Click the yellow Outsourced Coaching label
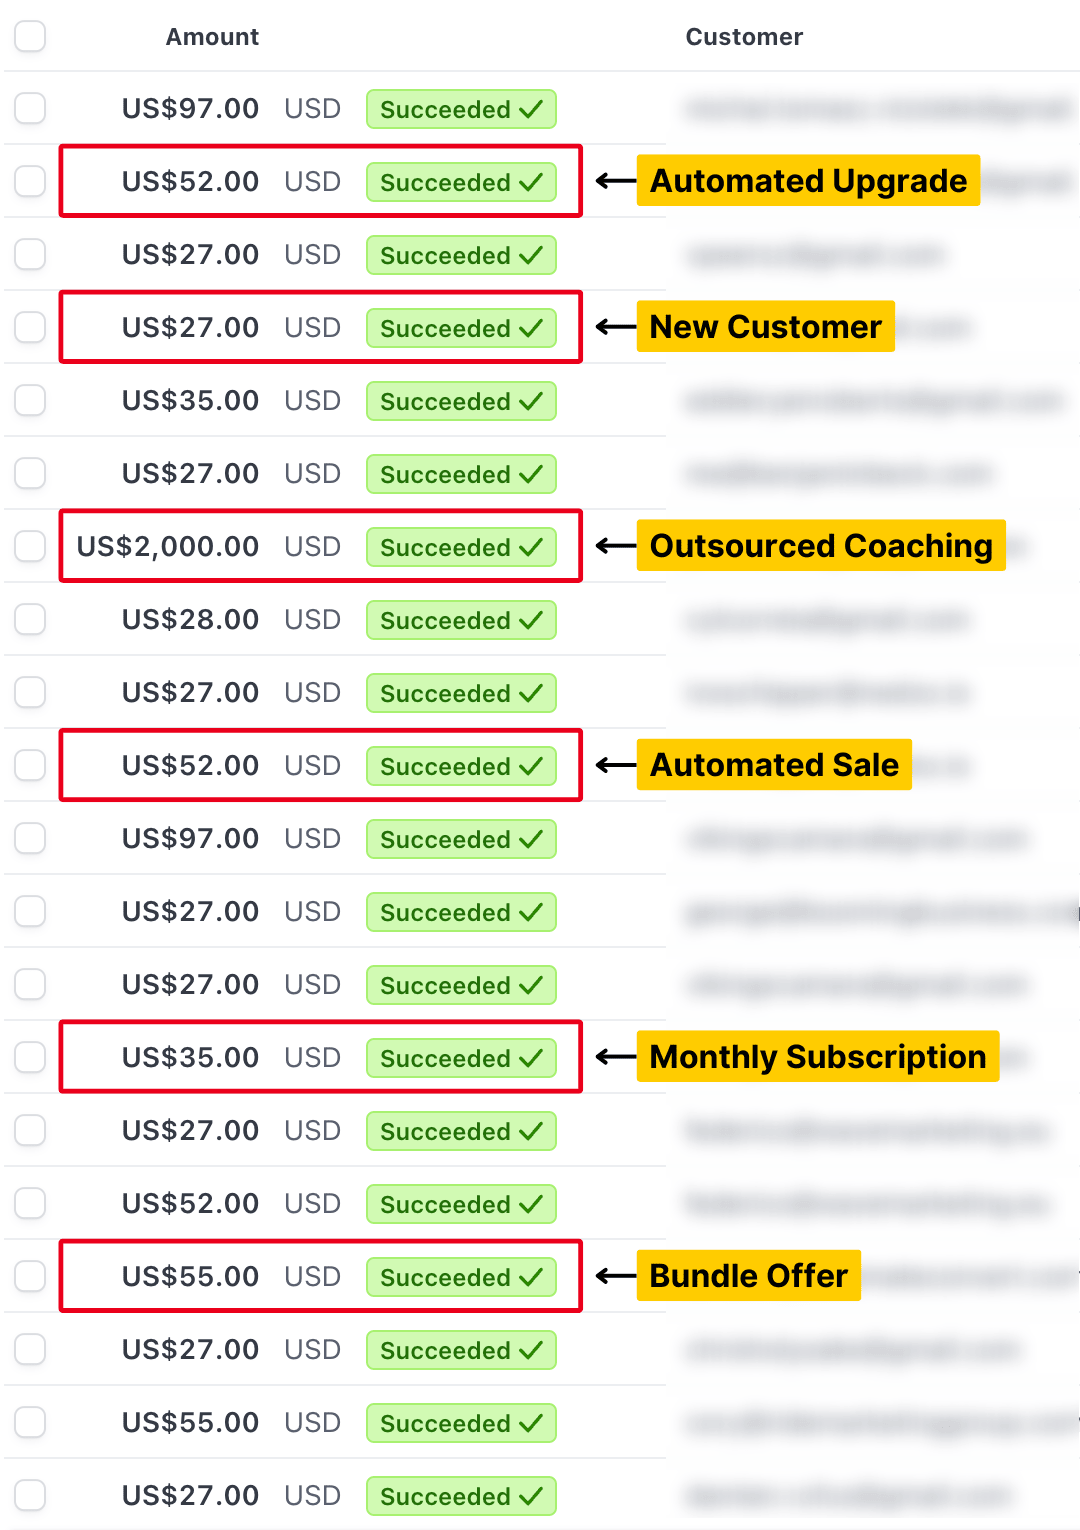This screenshot has height=1530, width=1080. (x=821, y=546)
